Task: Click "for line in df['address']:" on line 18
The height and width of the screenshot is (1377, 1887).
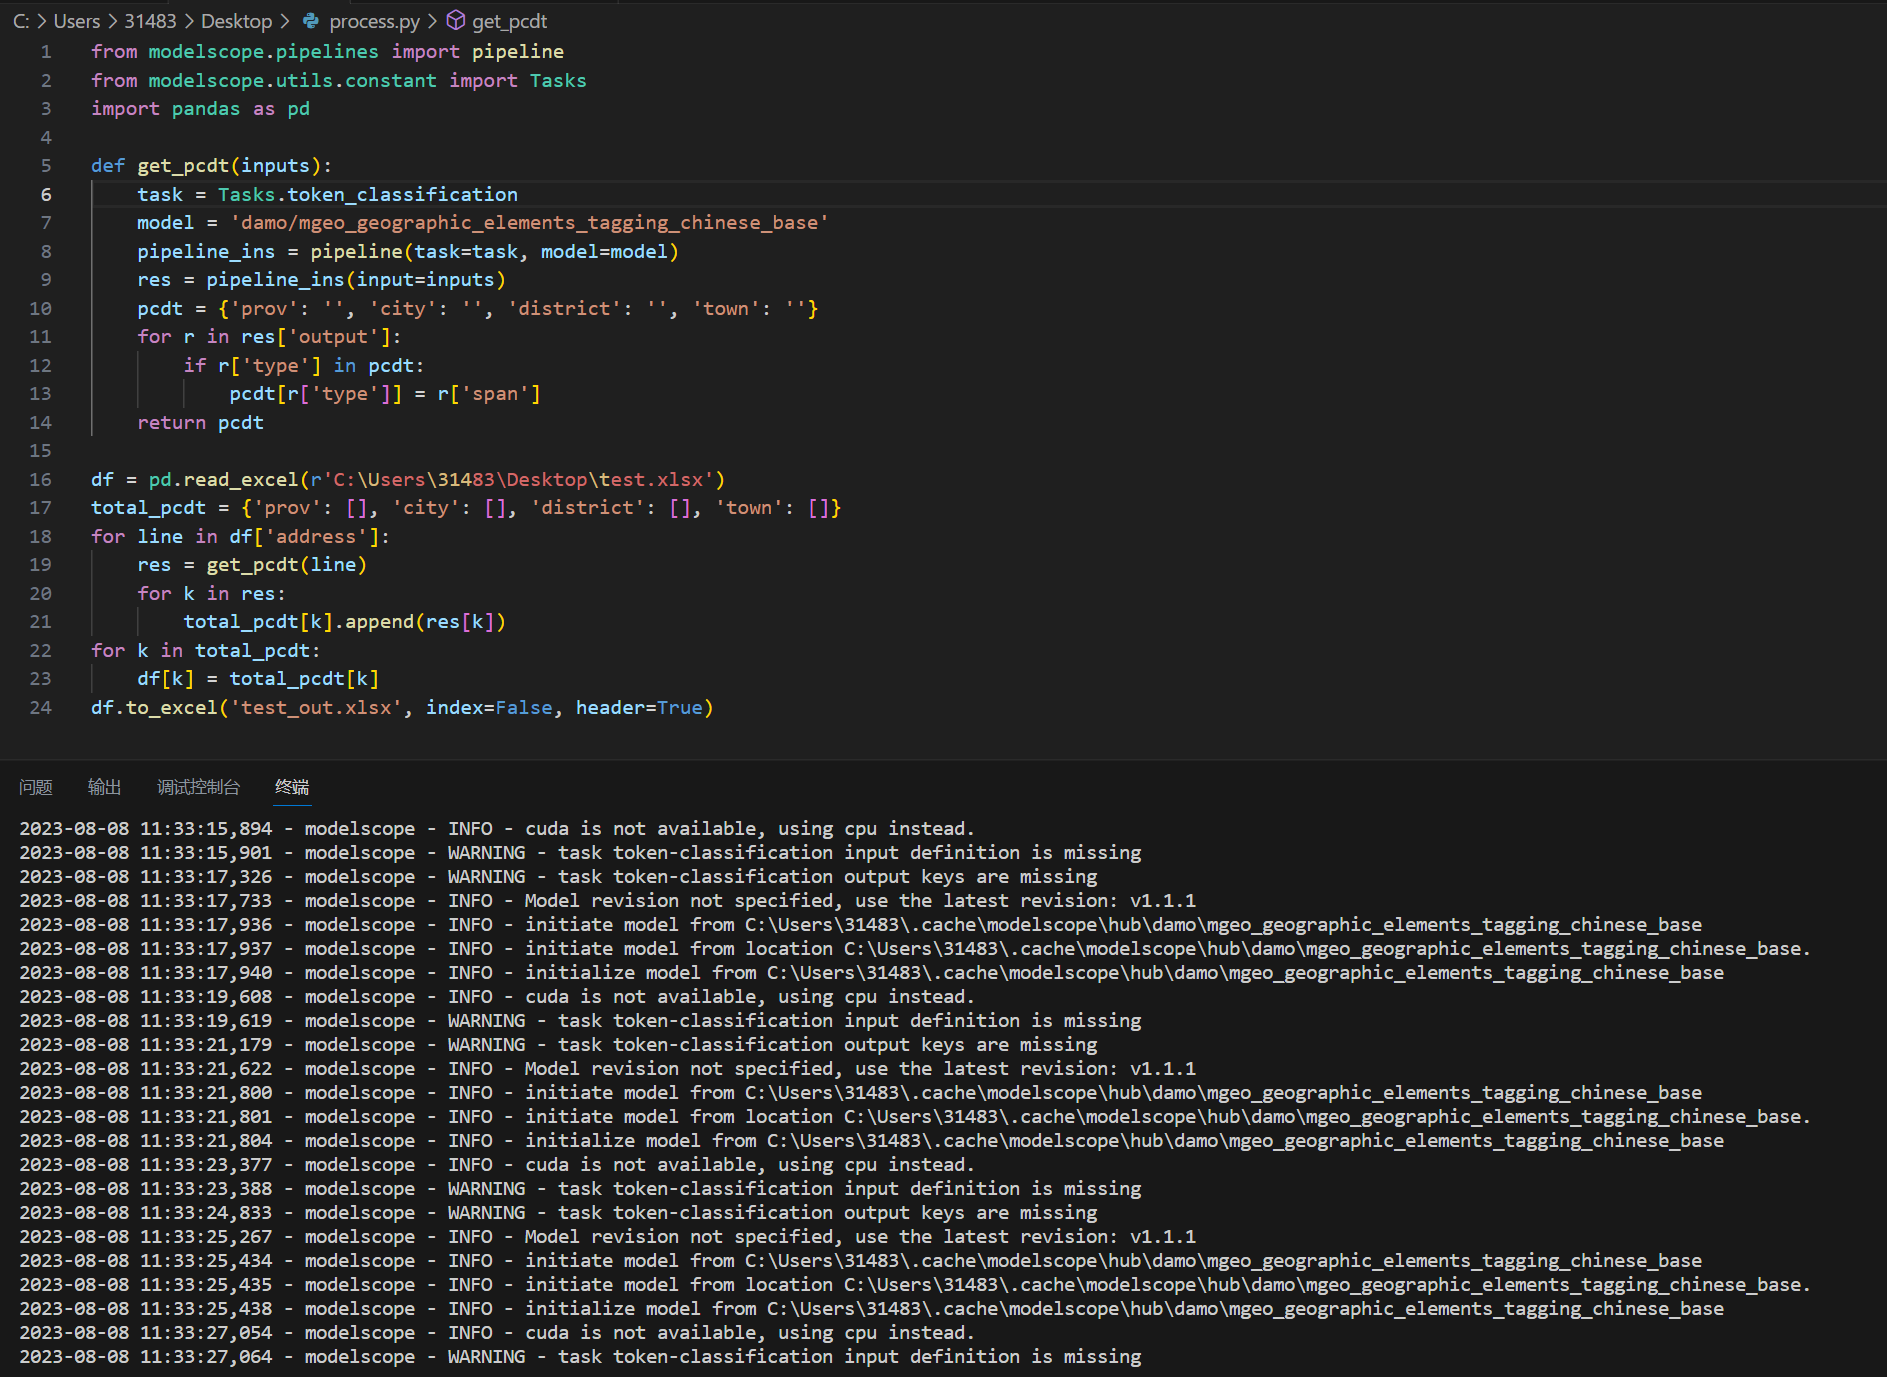Action: click(x=241, y=537)
